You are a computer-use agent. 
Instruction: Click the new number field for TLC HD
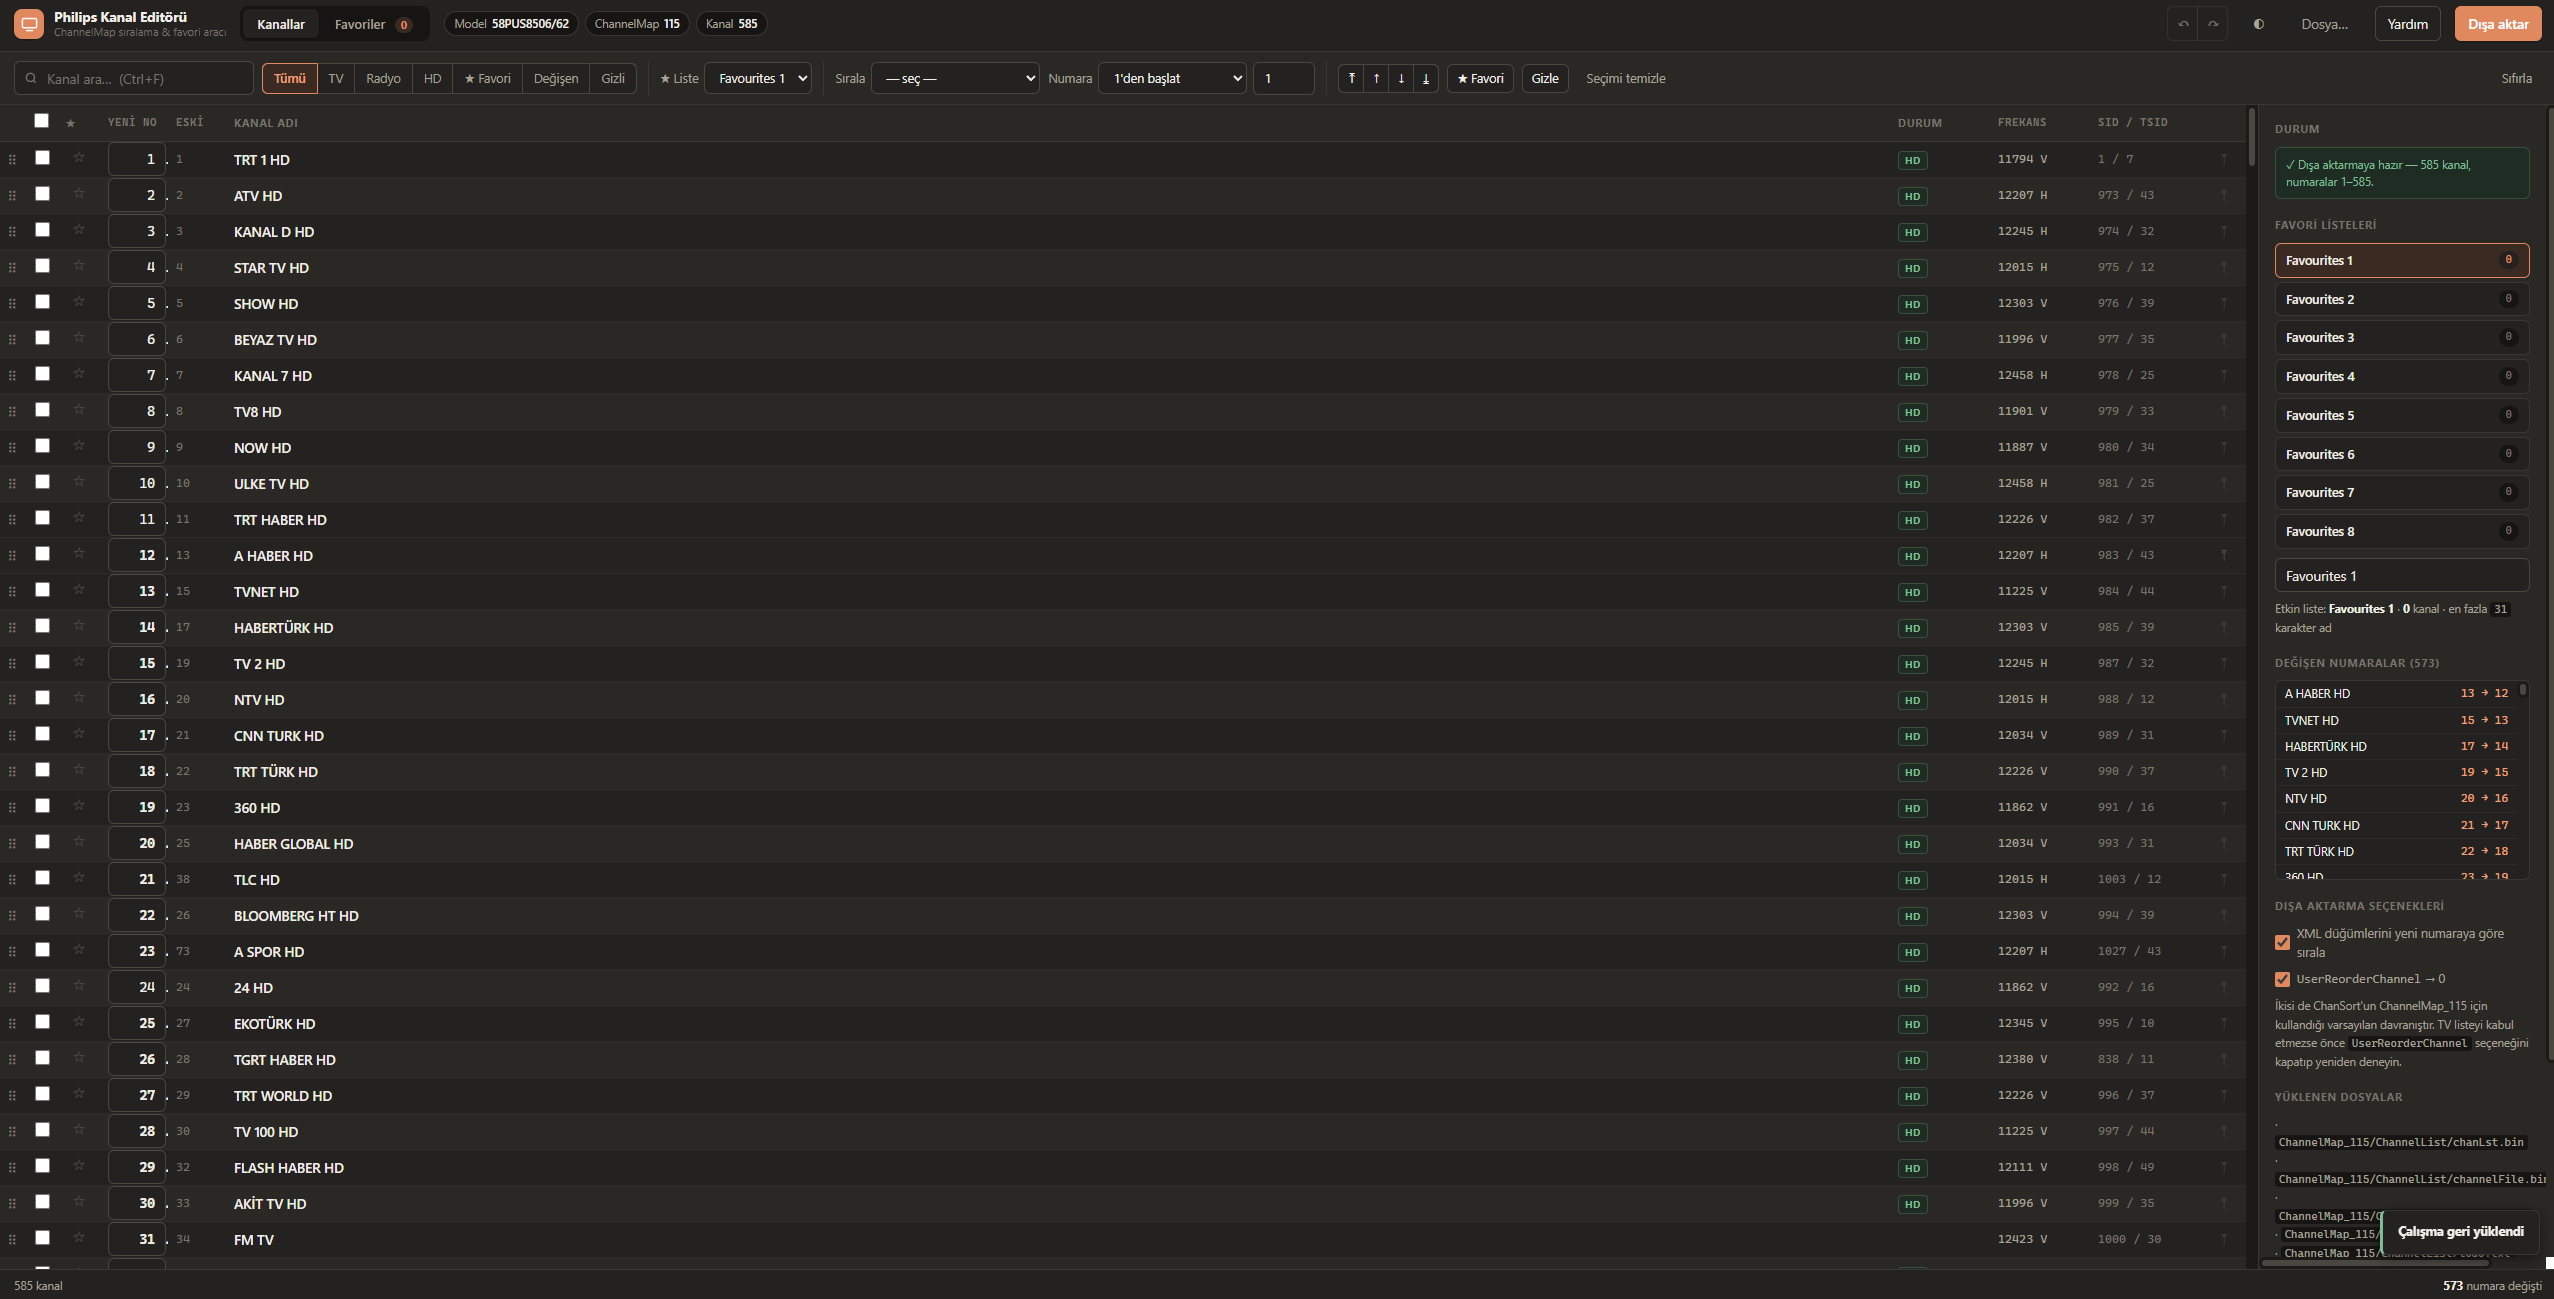pos(137,879)
